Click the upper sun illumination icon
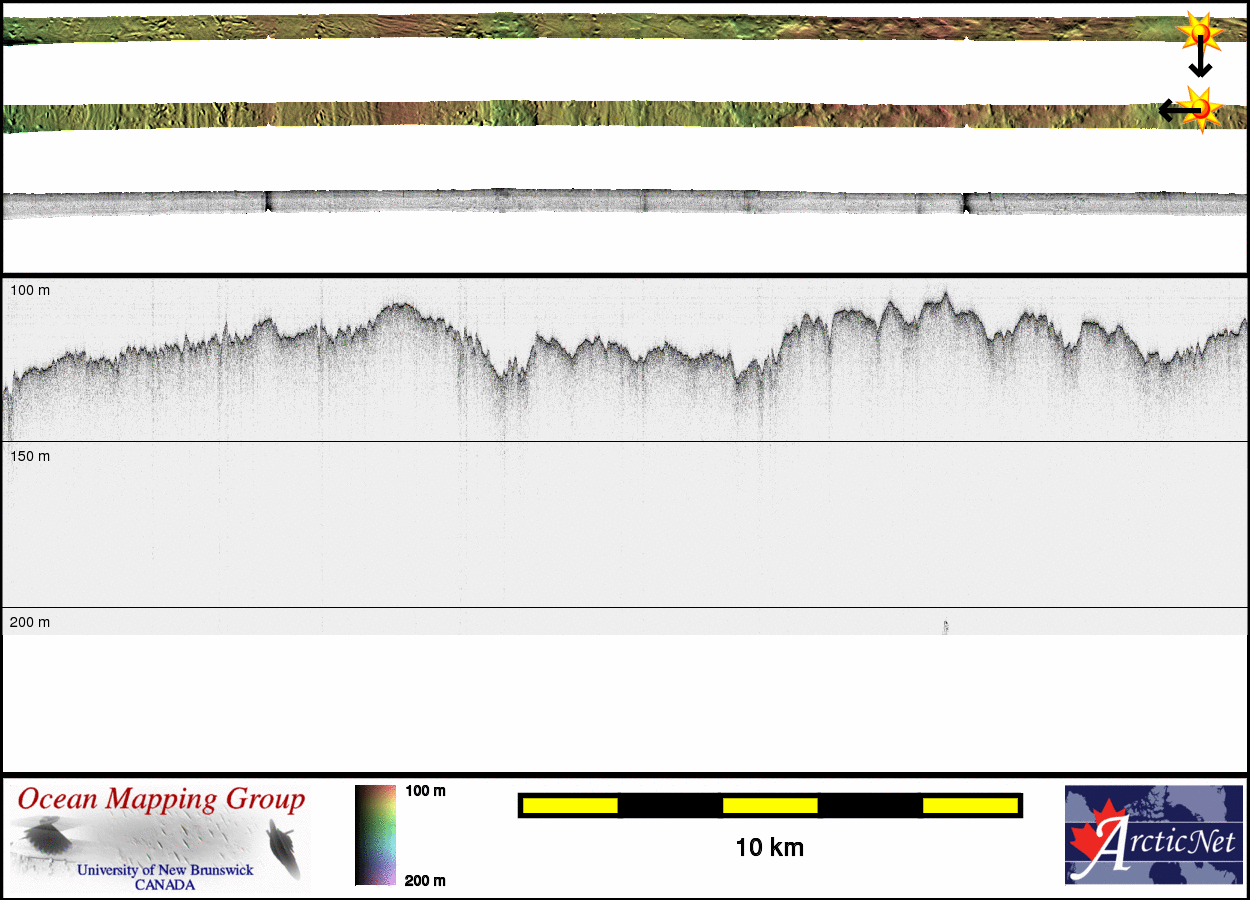Image resolution: width=1250 pixels, height=900 pixels. [1201, 33]
